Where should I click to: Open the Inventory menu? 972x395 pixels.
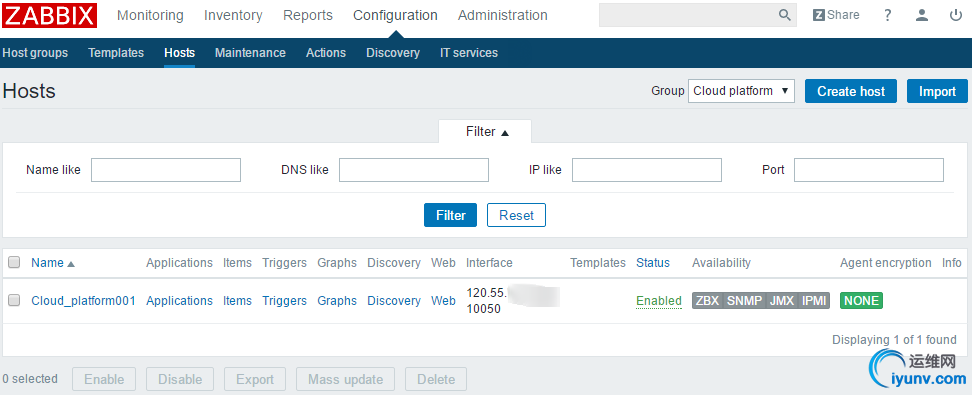click(233, 15)
